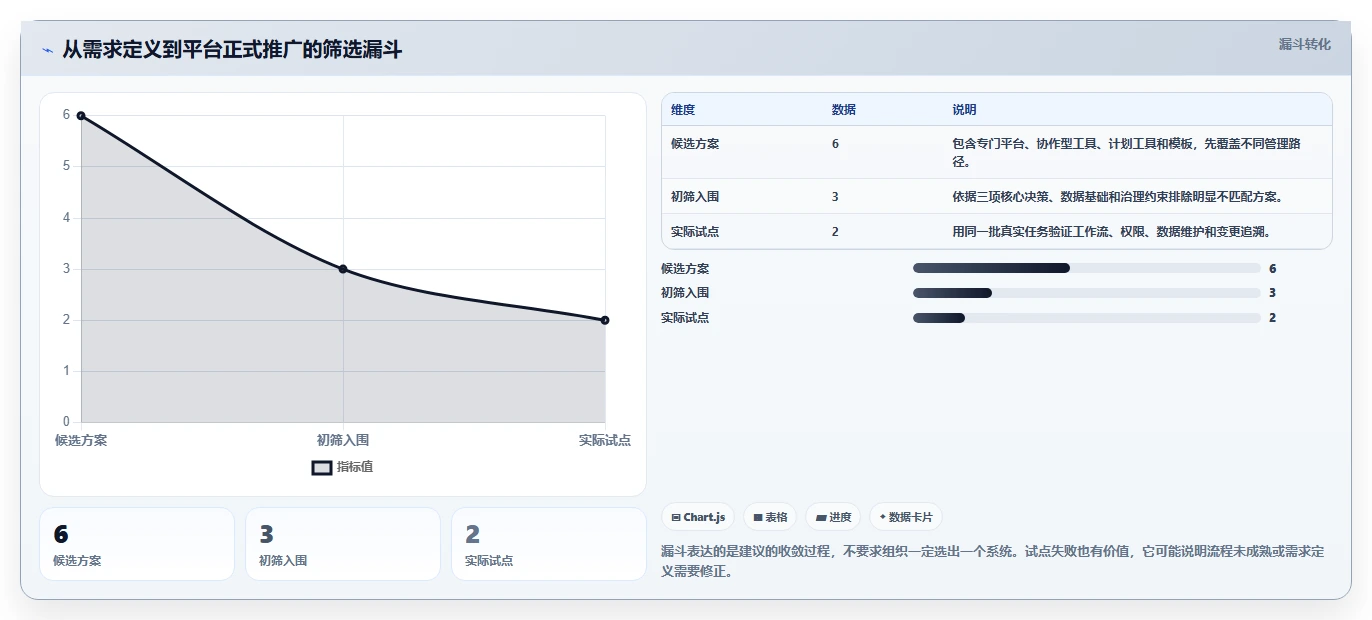Click the description starting 依据三项核心决策
The height and width of the screenshot is (620, 1372).
pyautogui.click(x=1117, y=197)
